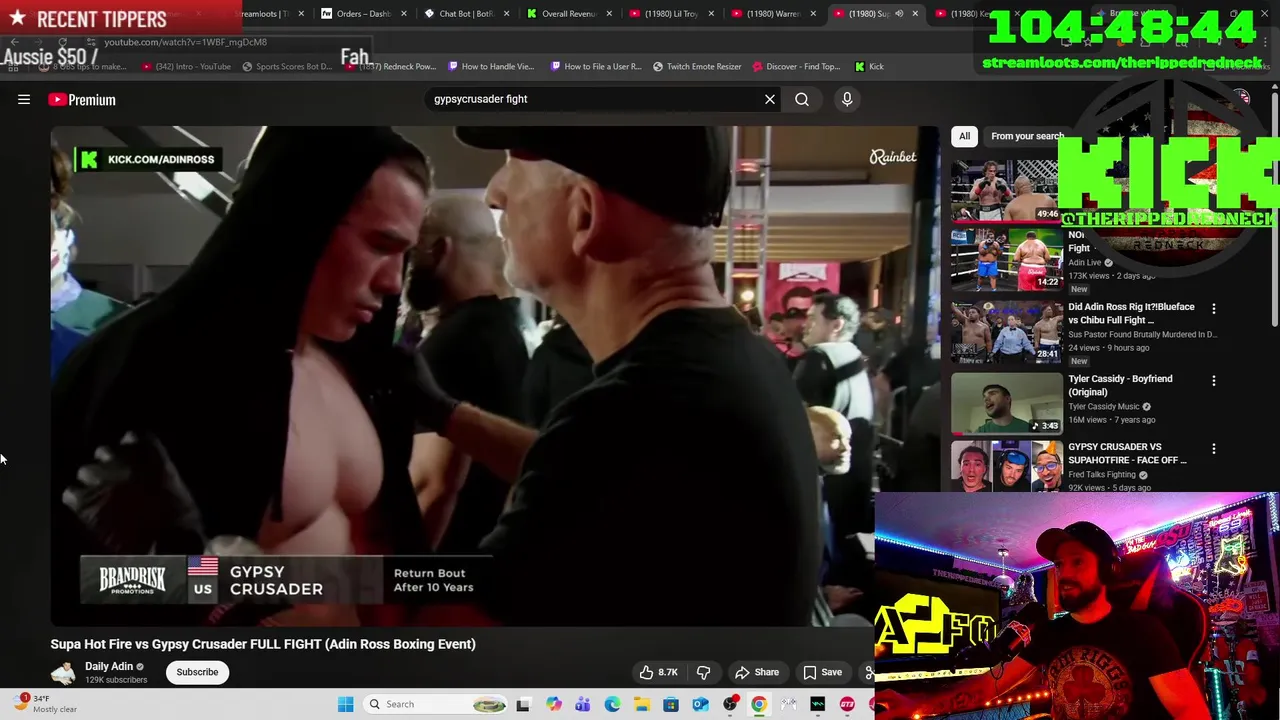
Task: Close the Overall Revenue tab
Action: (609, 14)
